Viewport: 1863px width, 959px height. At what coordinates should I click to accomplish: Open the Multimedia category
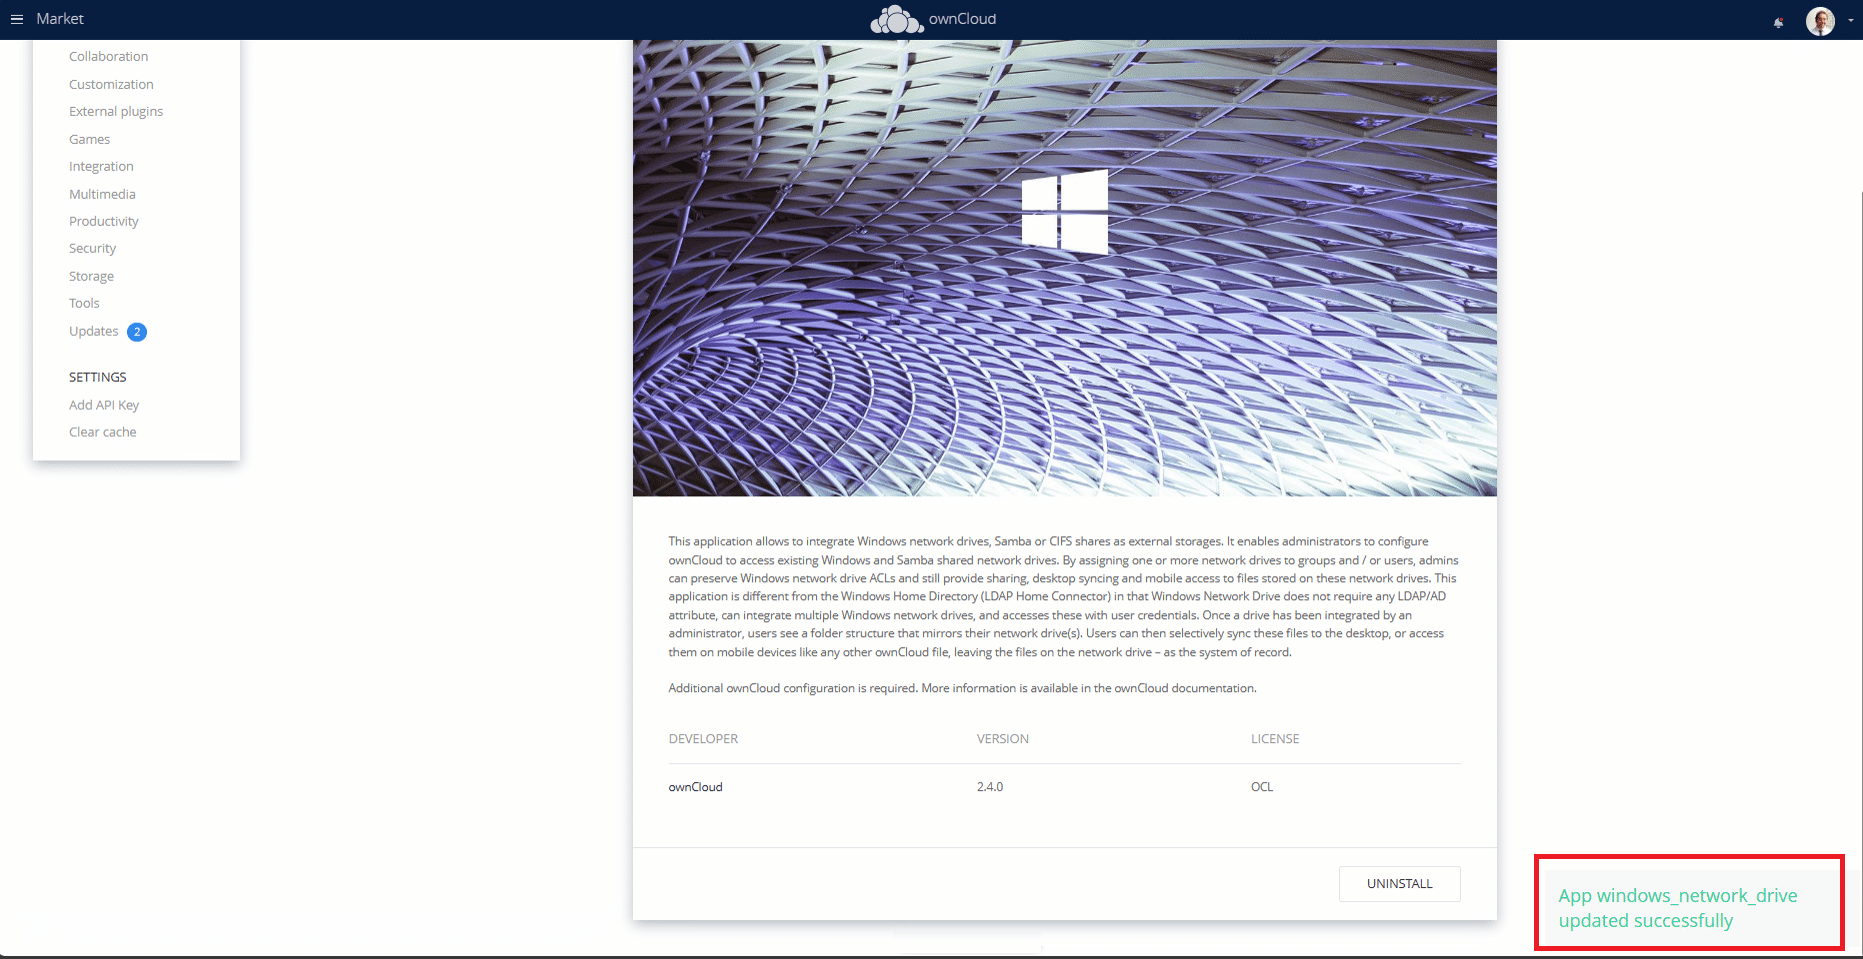click(102, 195)
